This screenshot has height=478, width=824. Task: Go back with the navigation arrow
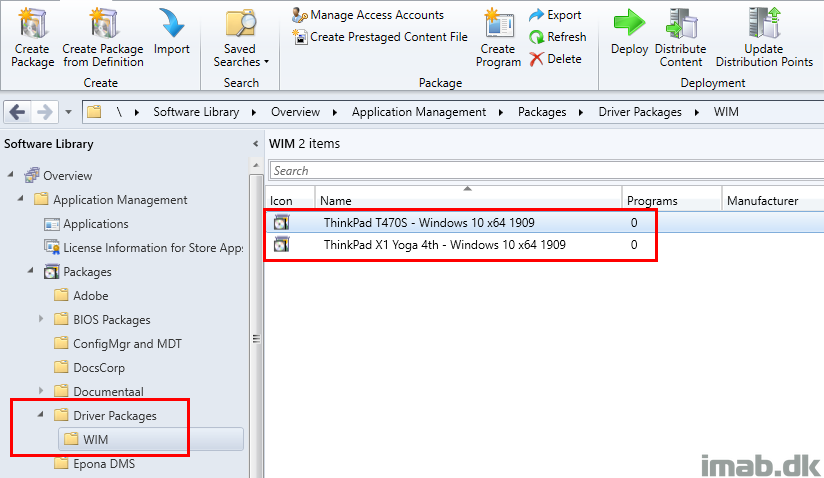tap(17, 112)
